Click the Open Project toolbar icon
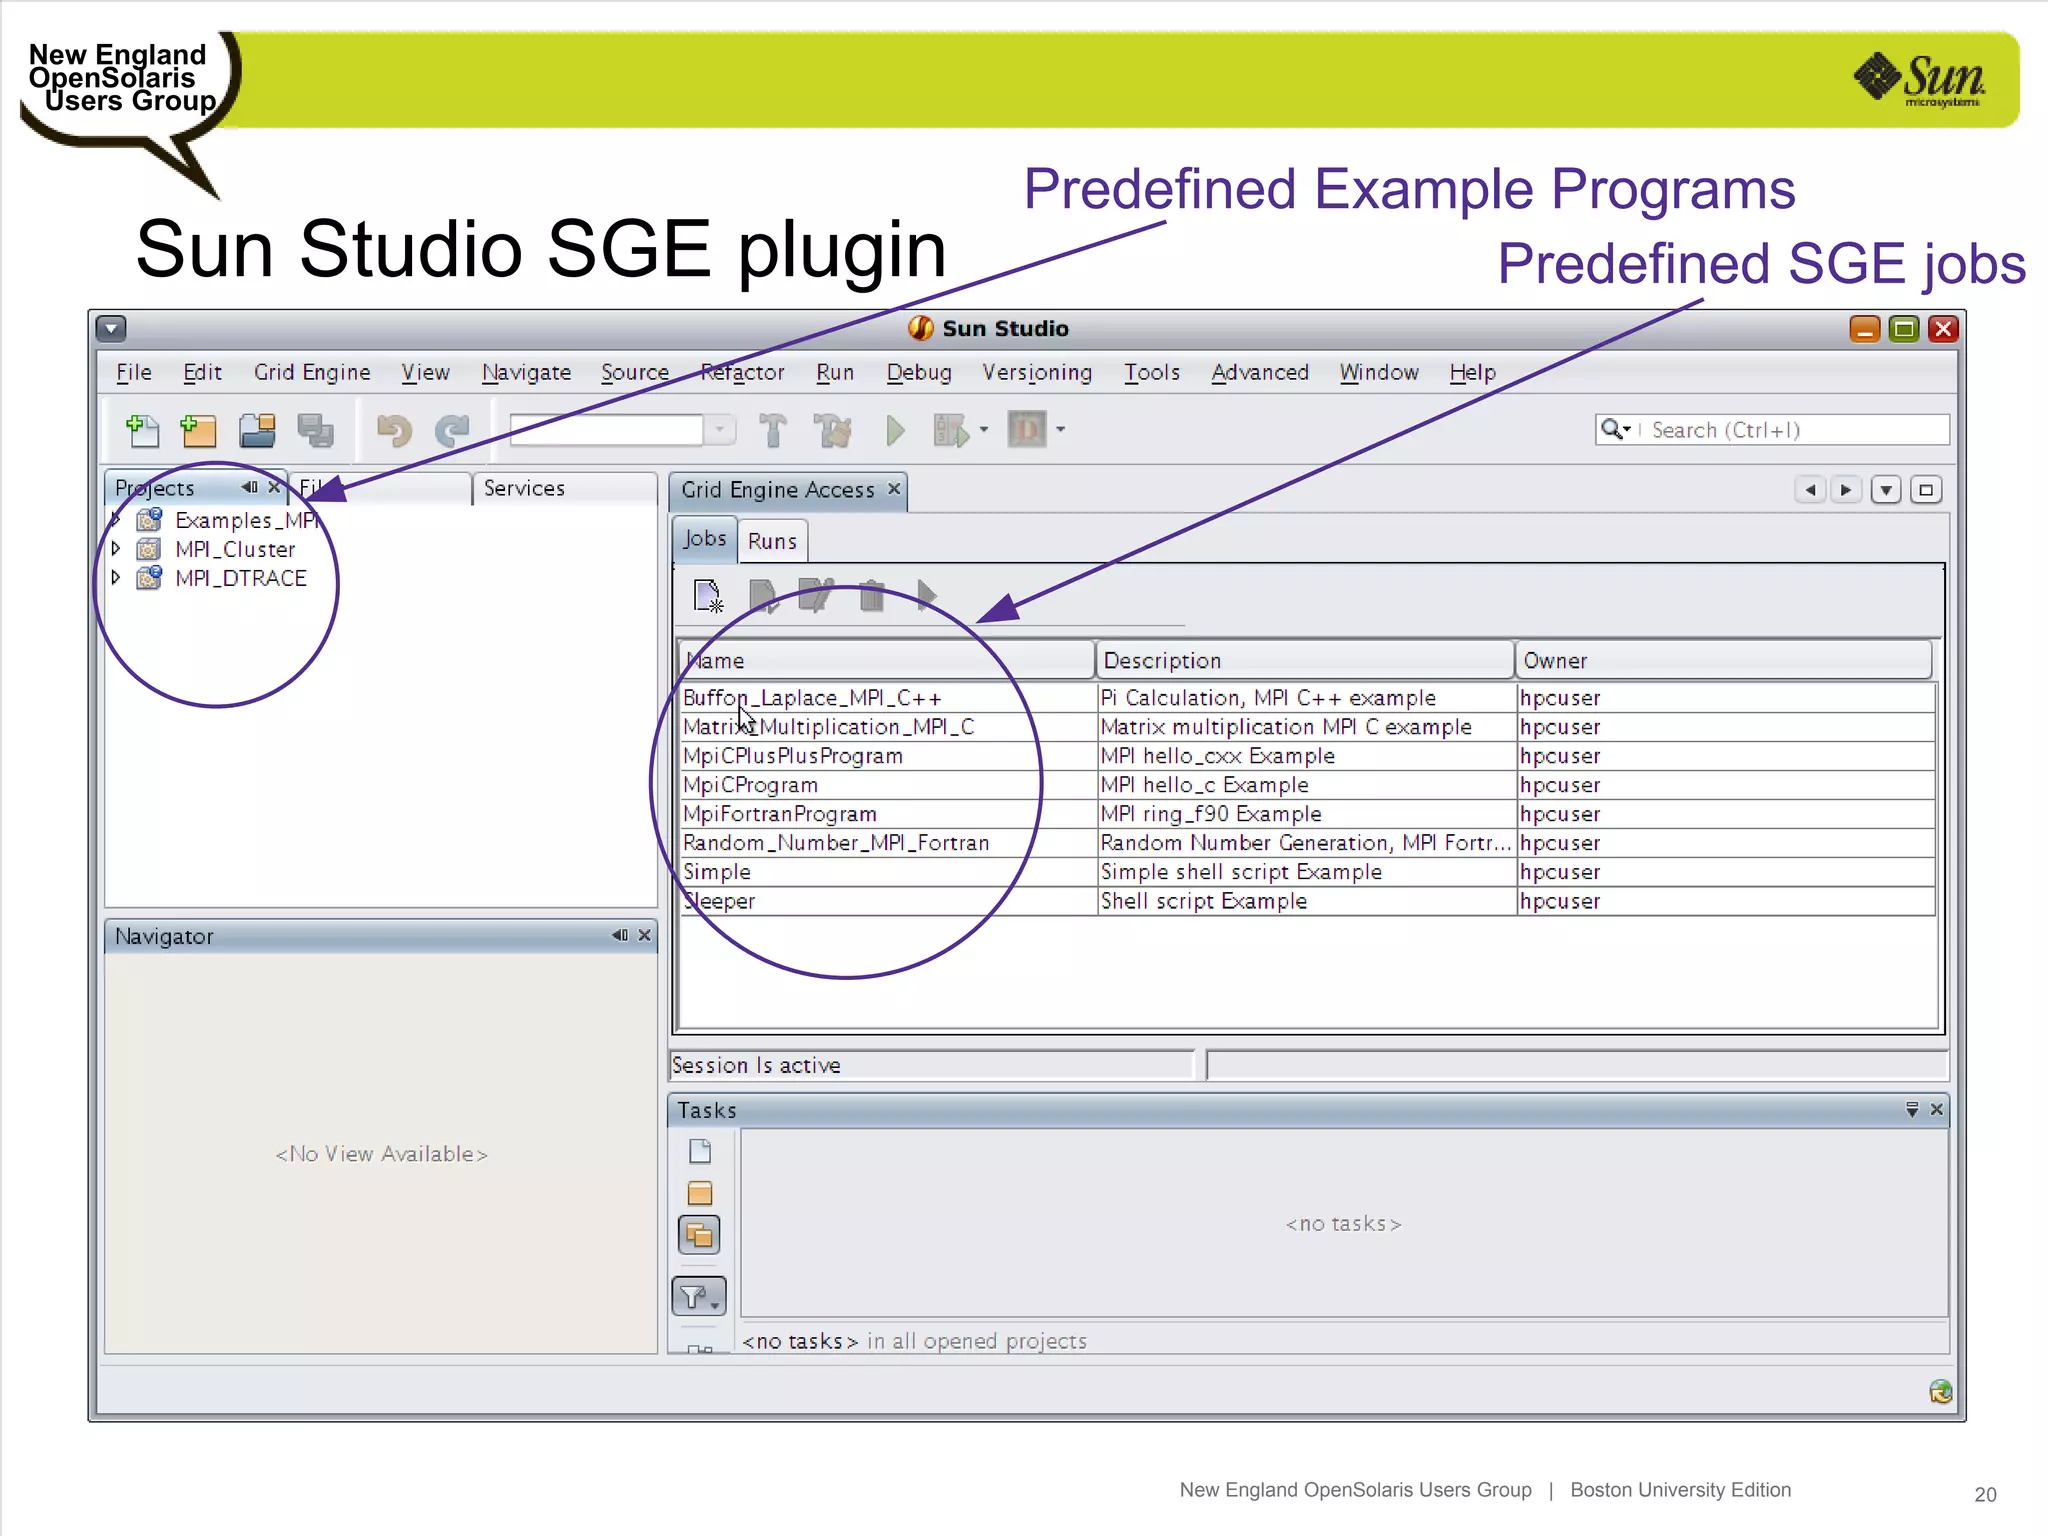 (257, 431)
